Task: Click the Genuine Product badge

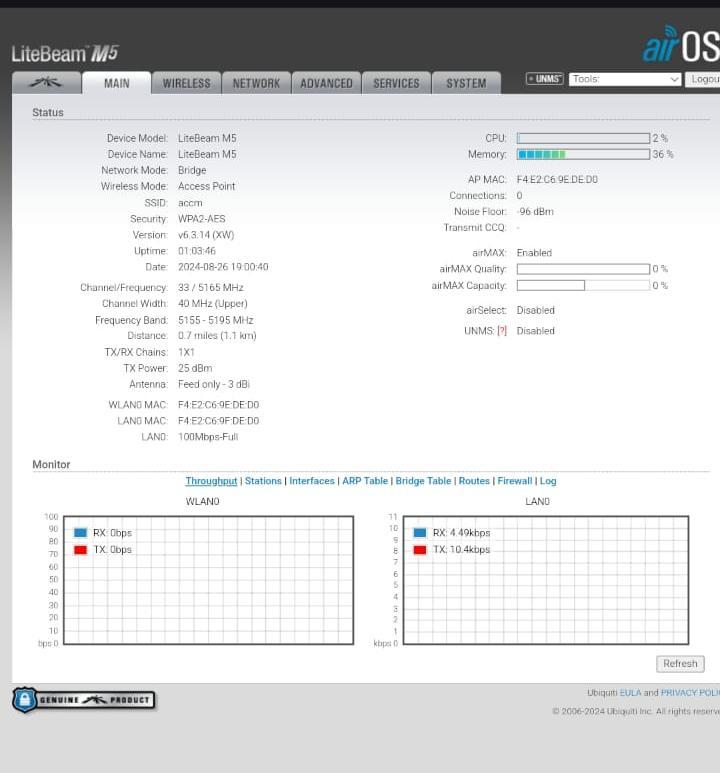Action: click(84, 700)
